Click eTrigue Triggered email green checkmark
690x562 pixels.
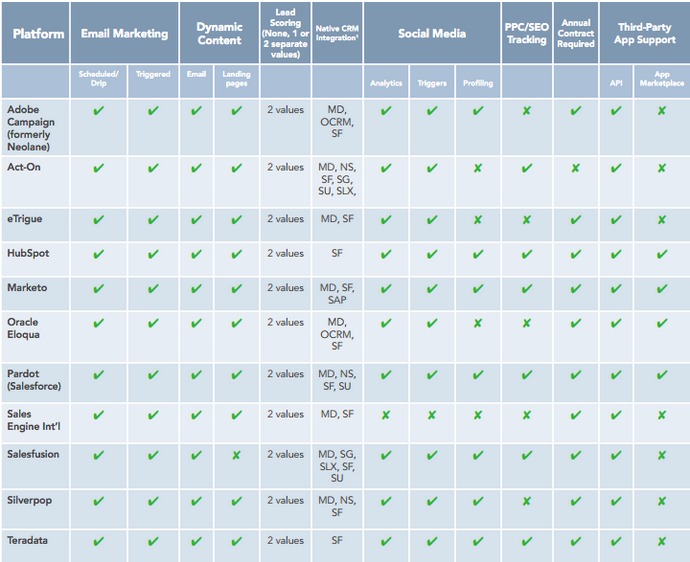(x=153, y=219)
